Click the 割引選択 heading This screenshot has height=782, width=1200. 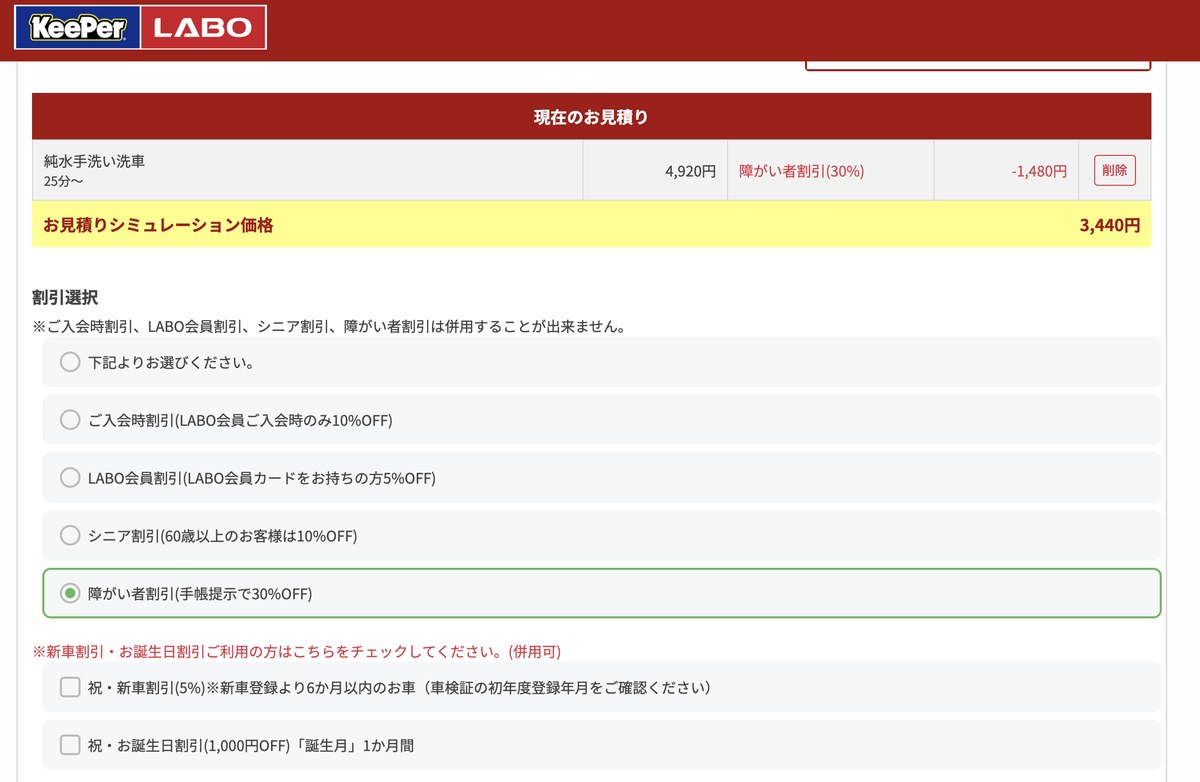pos(65,298)
